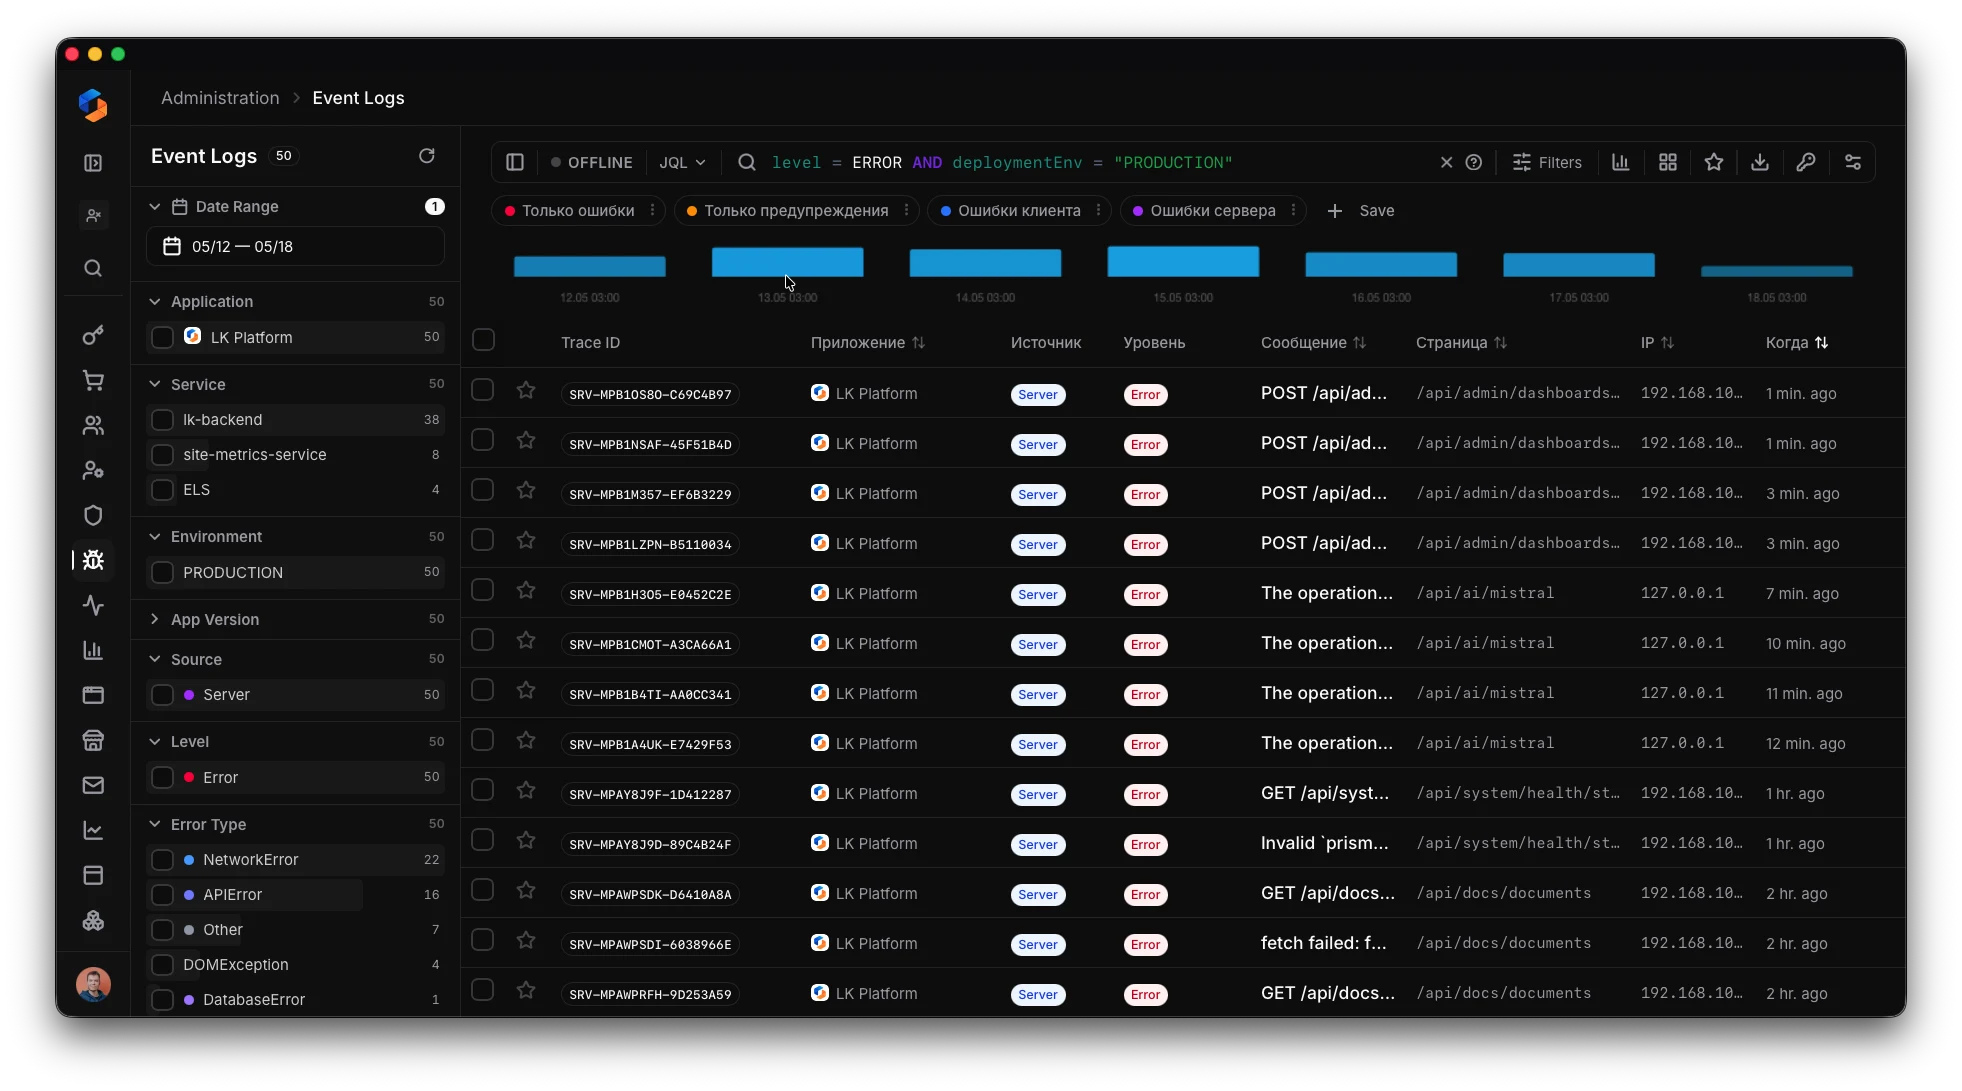This screenshot has height=1091, width=1962.
Task: Select the 15.05 histogram bar
Action: [1183, 261]
